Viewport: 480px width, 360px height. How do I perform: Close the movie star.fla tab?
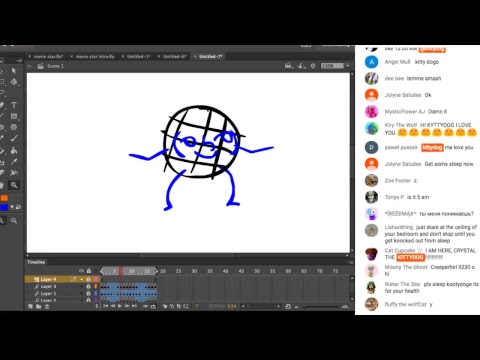[30, 57]
